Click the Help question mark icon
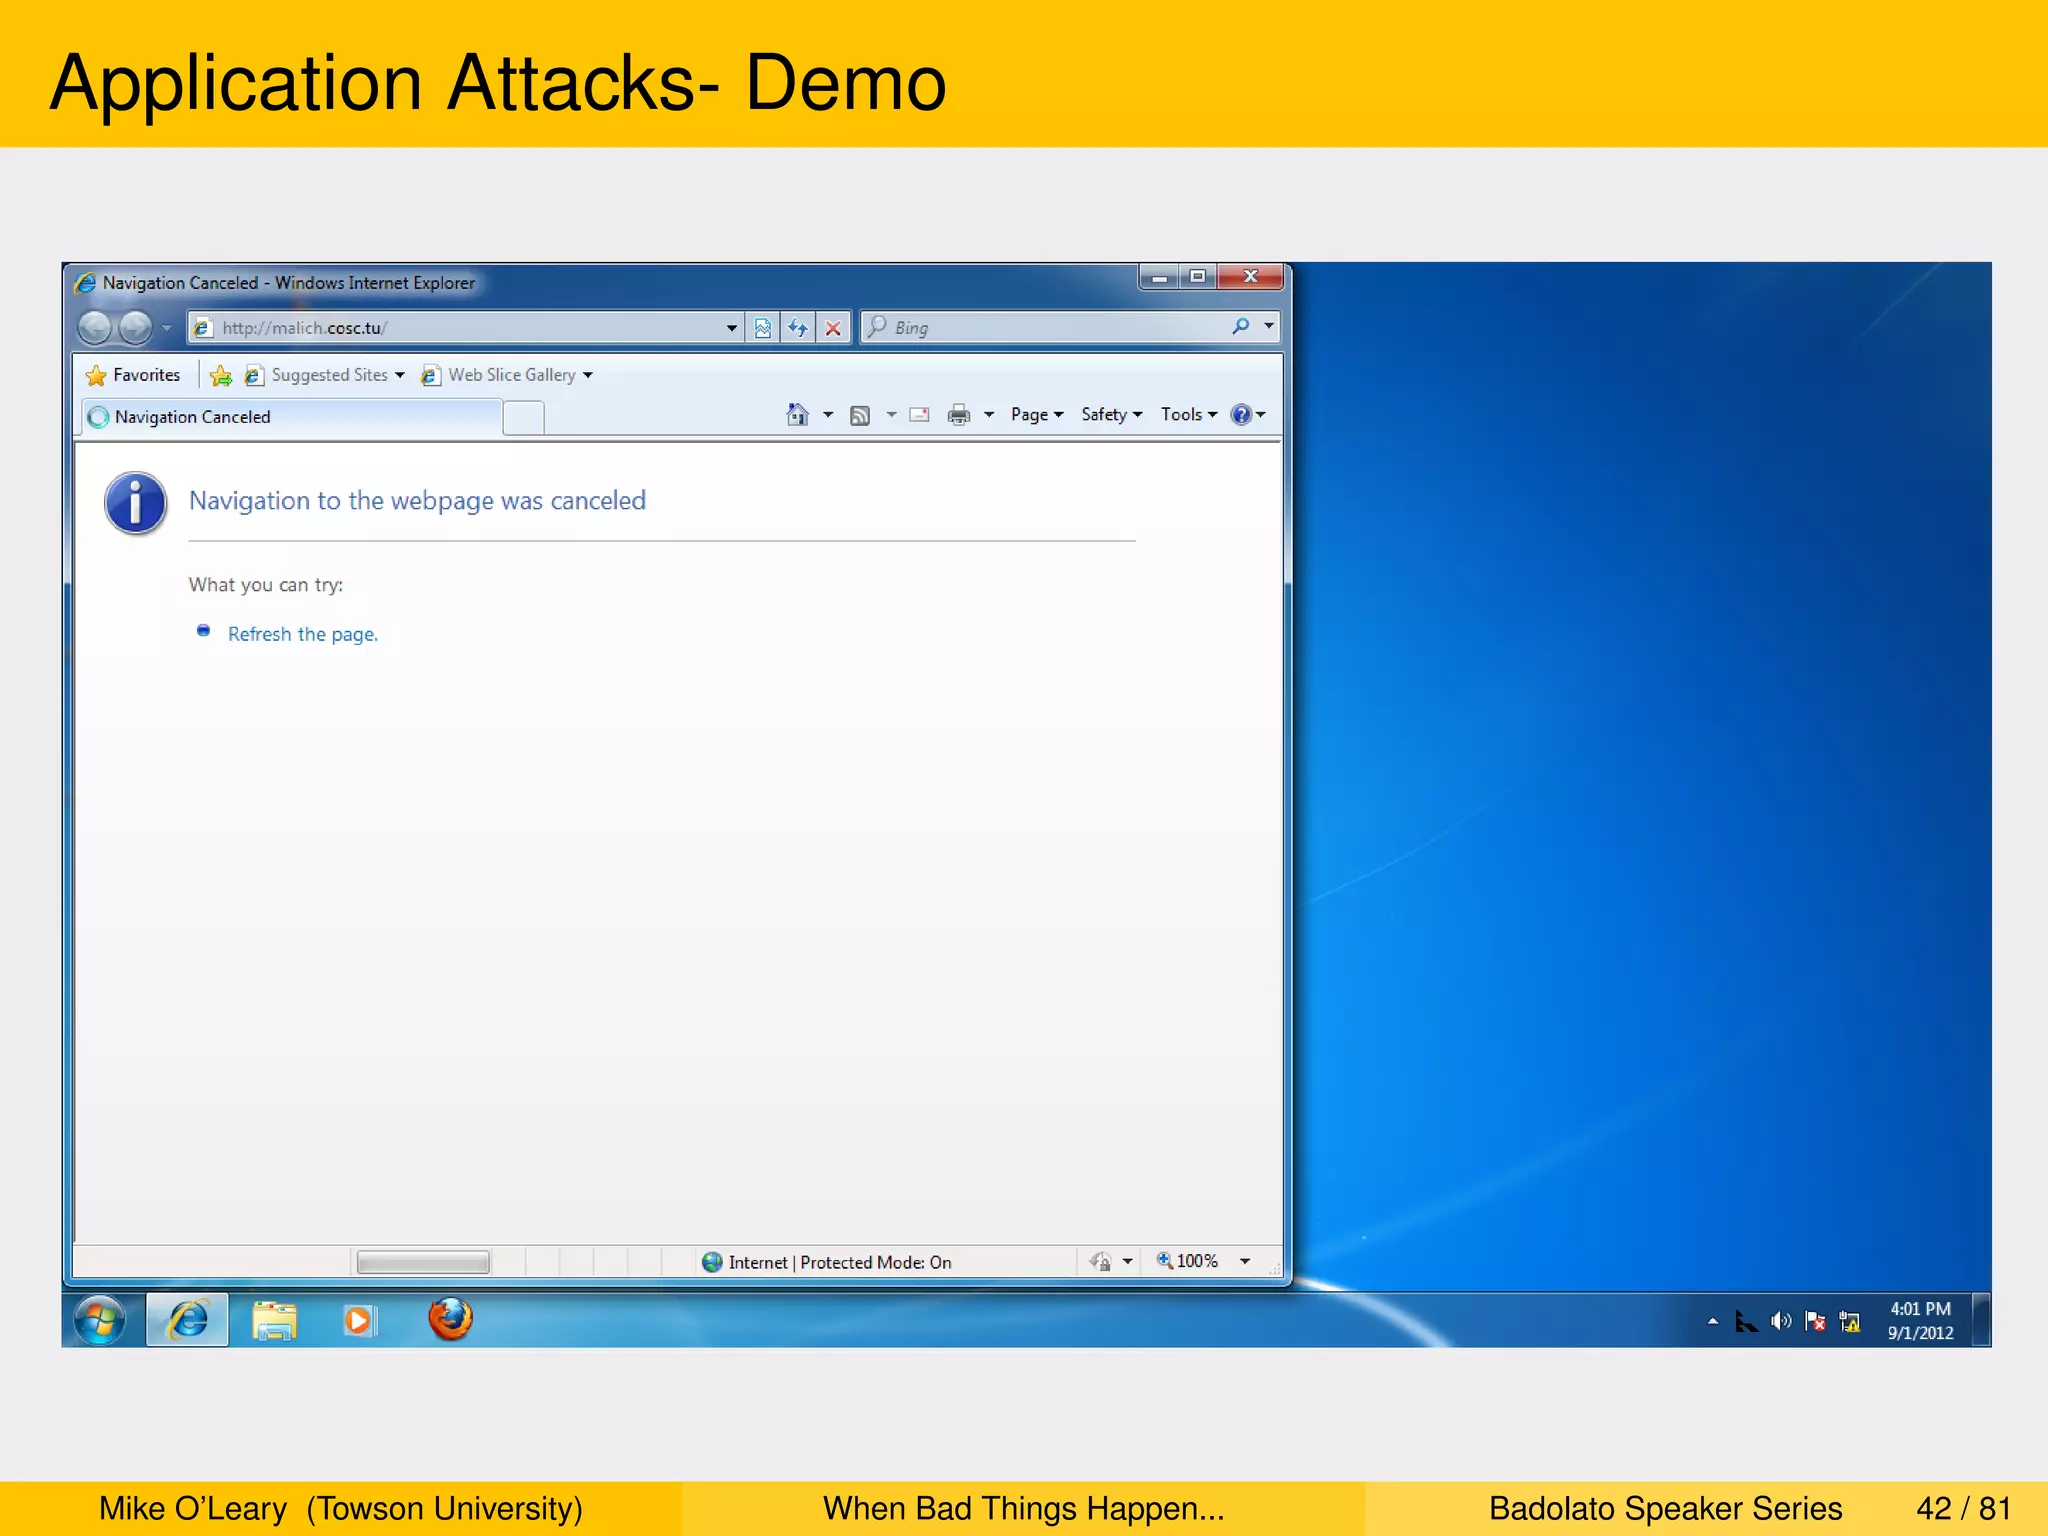 pos(1242,414)
